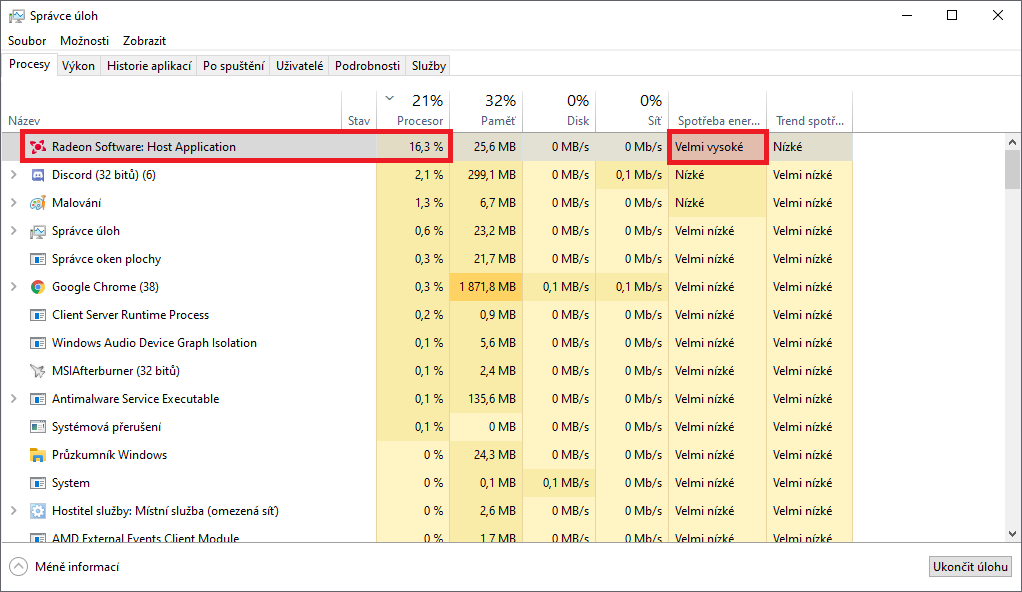Expand the Discord process group
This screenshot has height=592, width=1022.
click(x=13, y=175)
